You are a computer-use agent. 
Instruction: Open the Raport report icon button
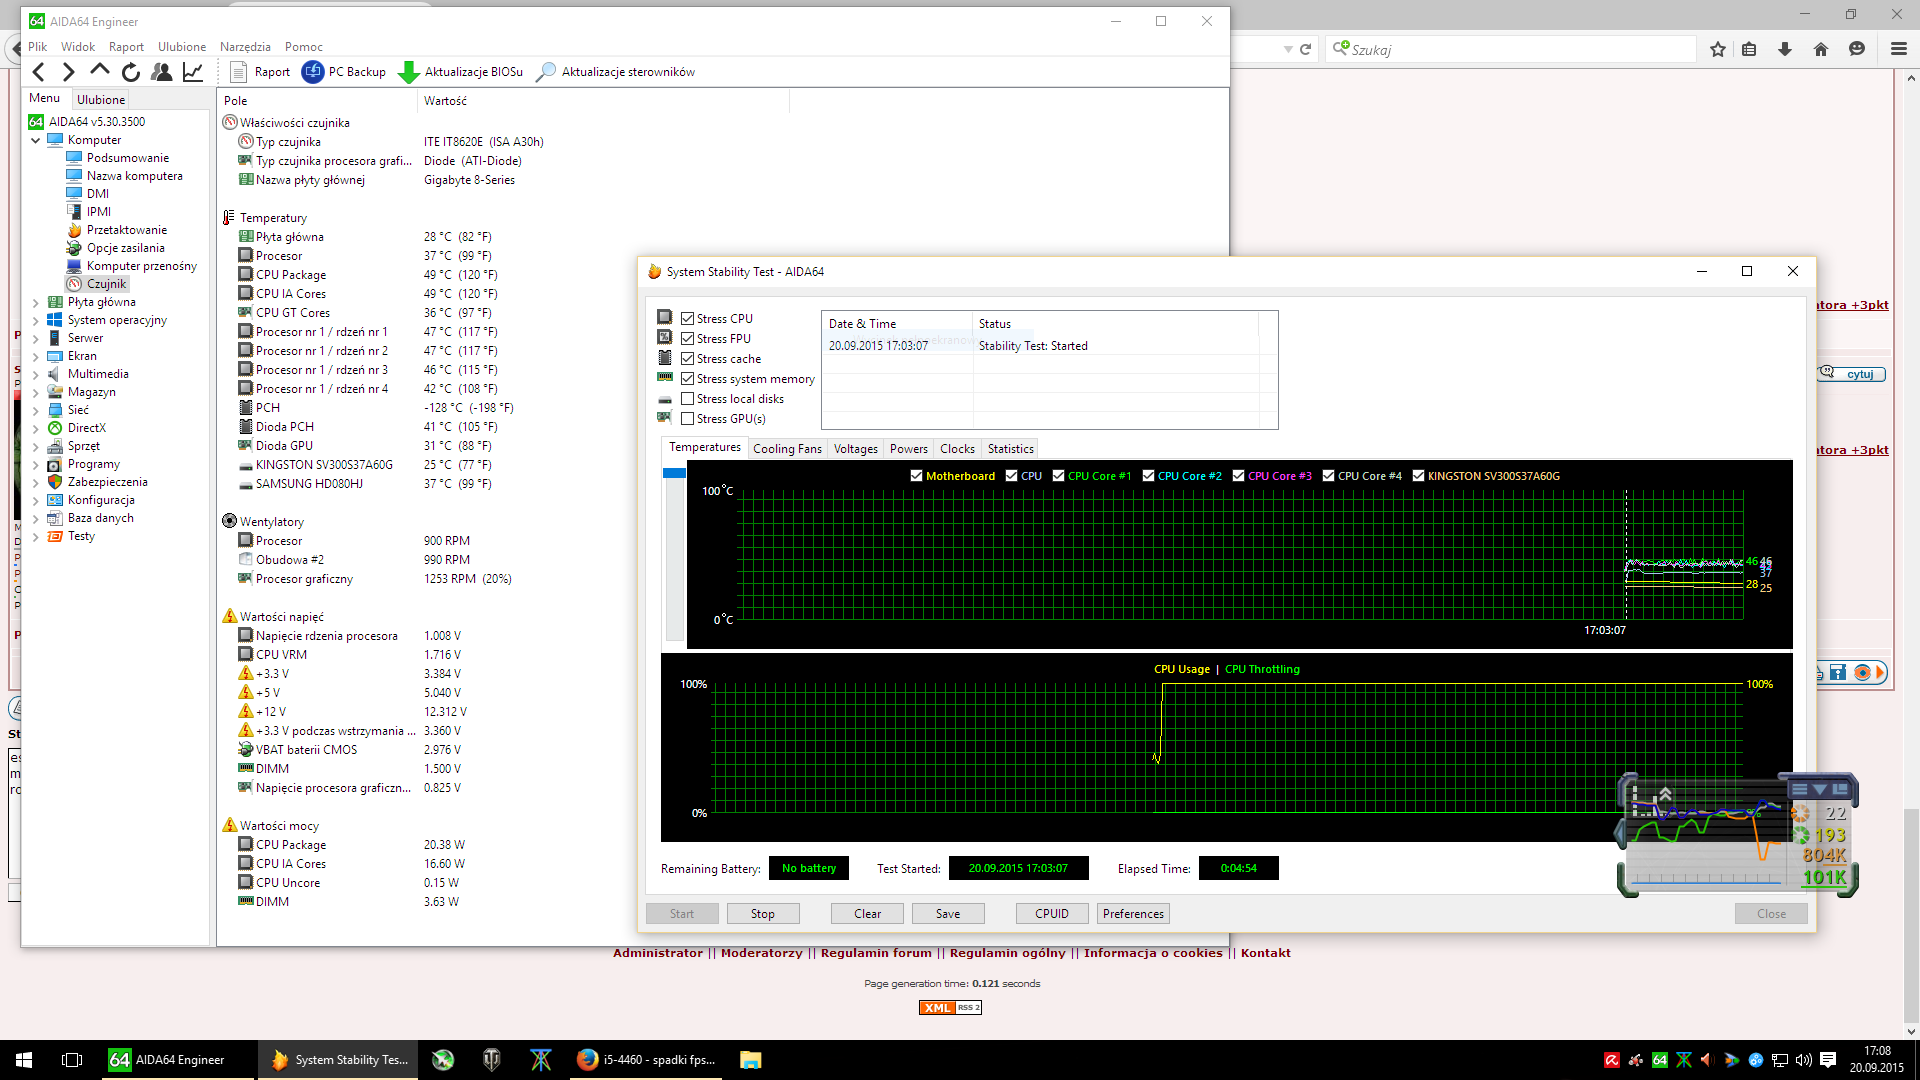[238, 72]
